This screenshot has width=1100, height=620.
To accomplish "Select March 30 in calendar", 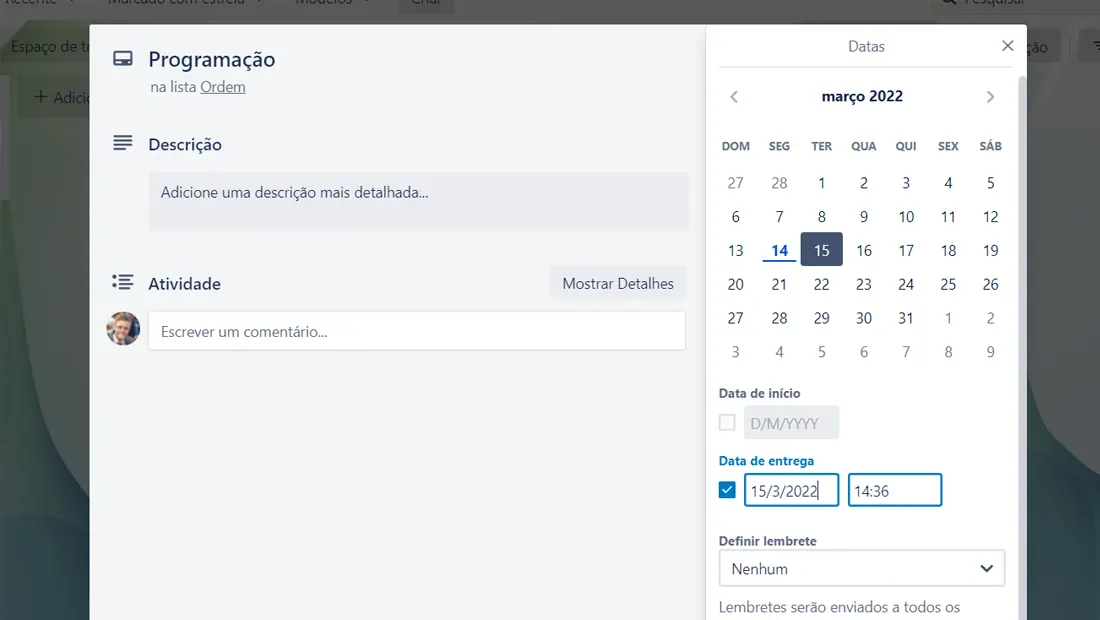I will point(864,318).
